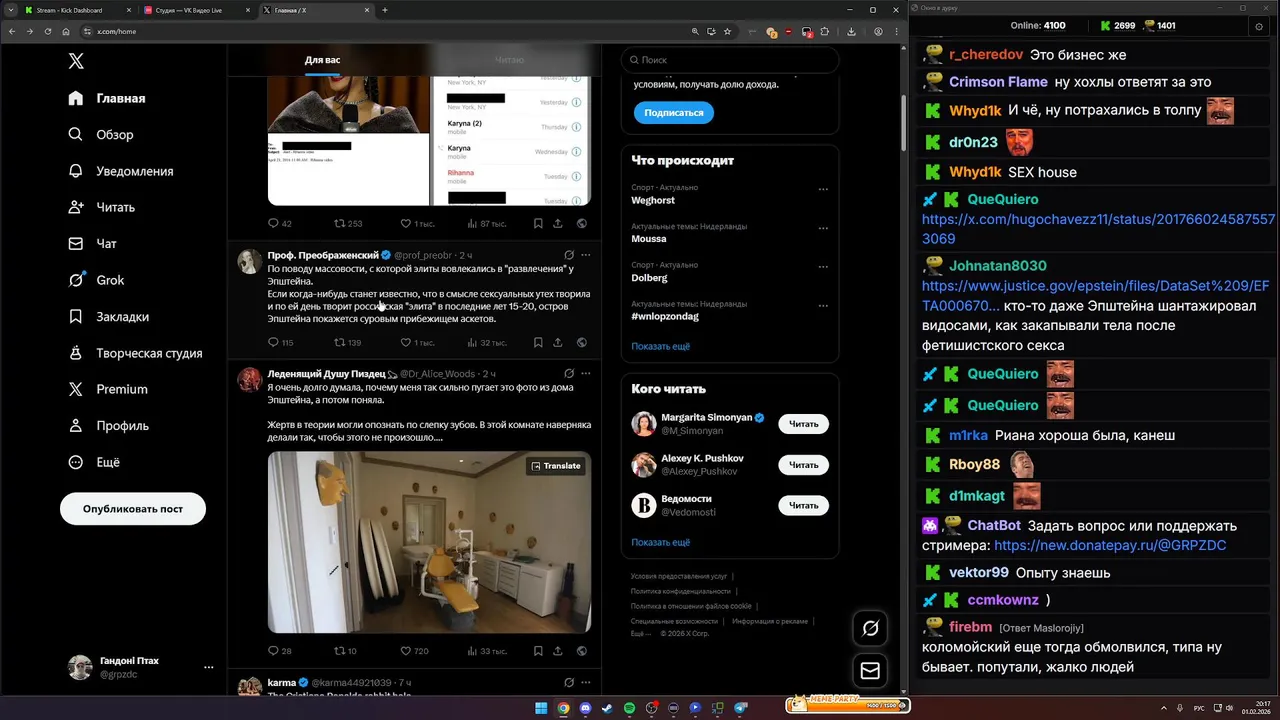Repost the Проф. Преображенский post
1280x720 pixels.
(339, 343)
